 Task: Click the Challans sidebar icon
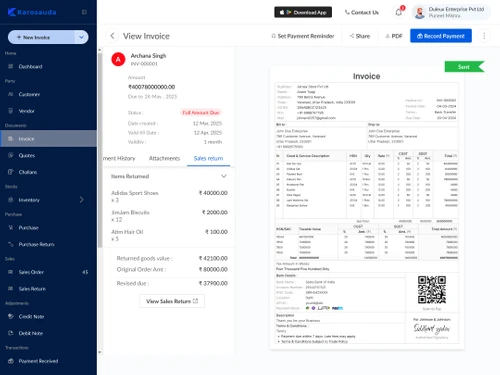point(11,172)
